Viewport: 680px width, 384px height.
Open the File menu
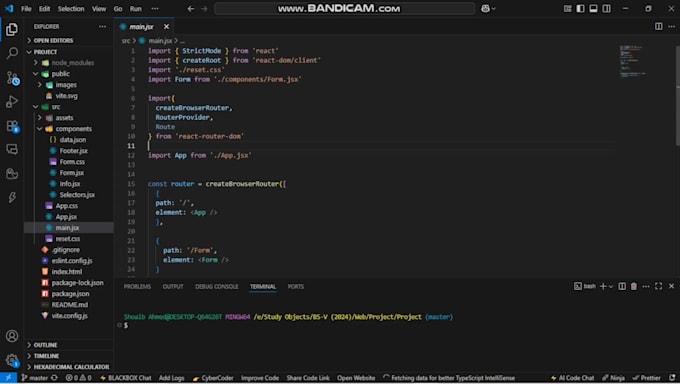click(26, 9)
